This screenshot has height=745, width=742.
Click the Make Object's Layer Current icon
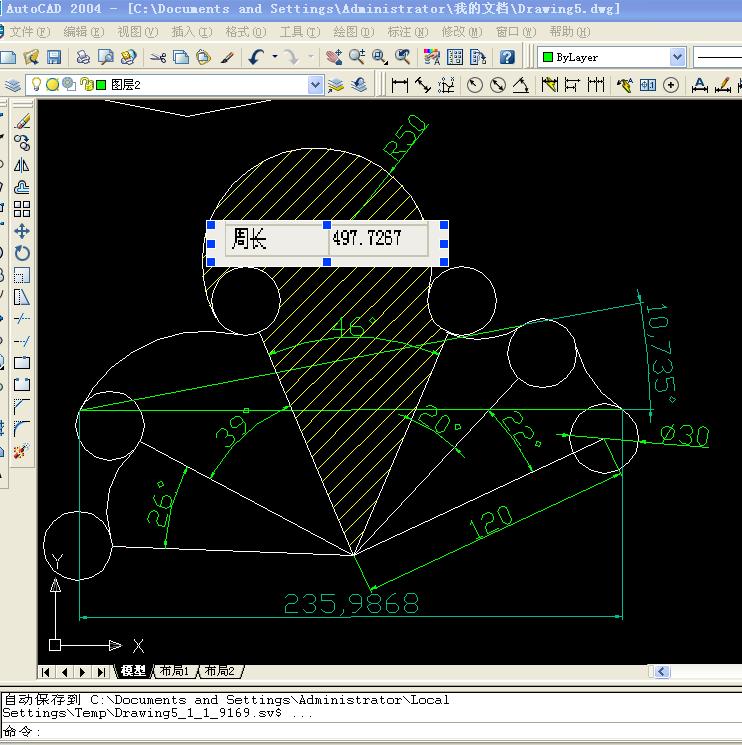click(336, 86)
